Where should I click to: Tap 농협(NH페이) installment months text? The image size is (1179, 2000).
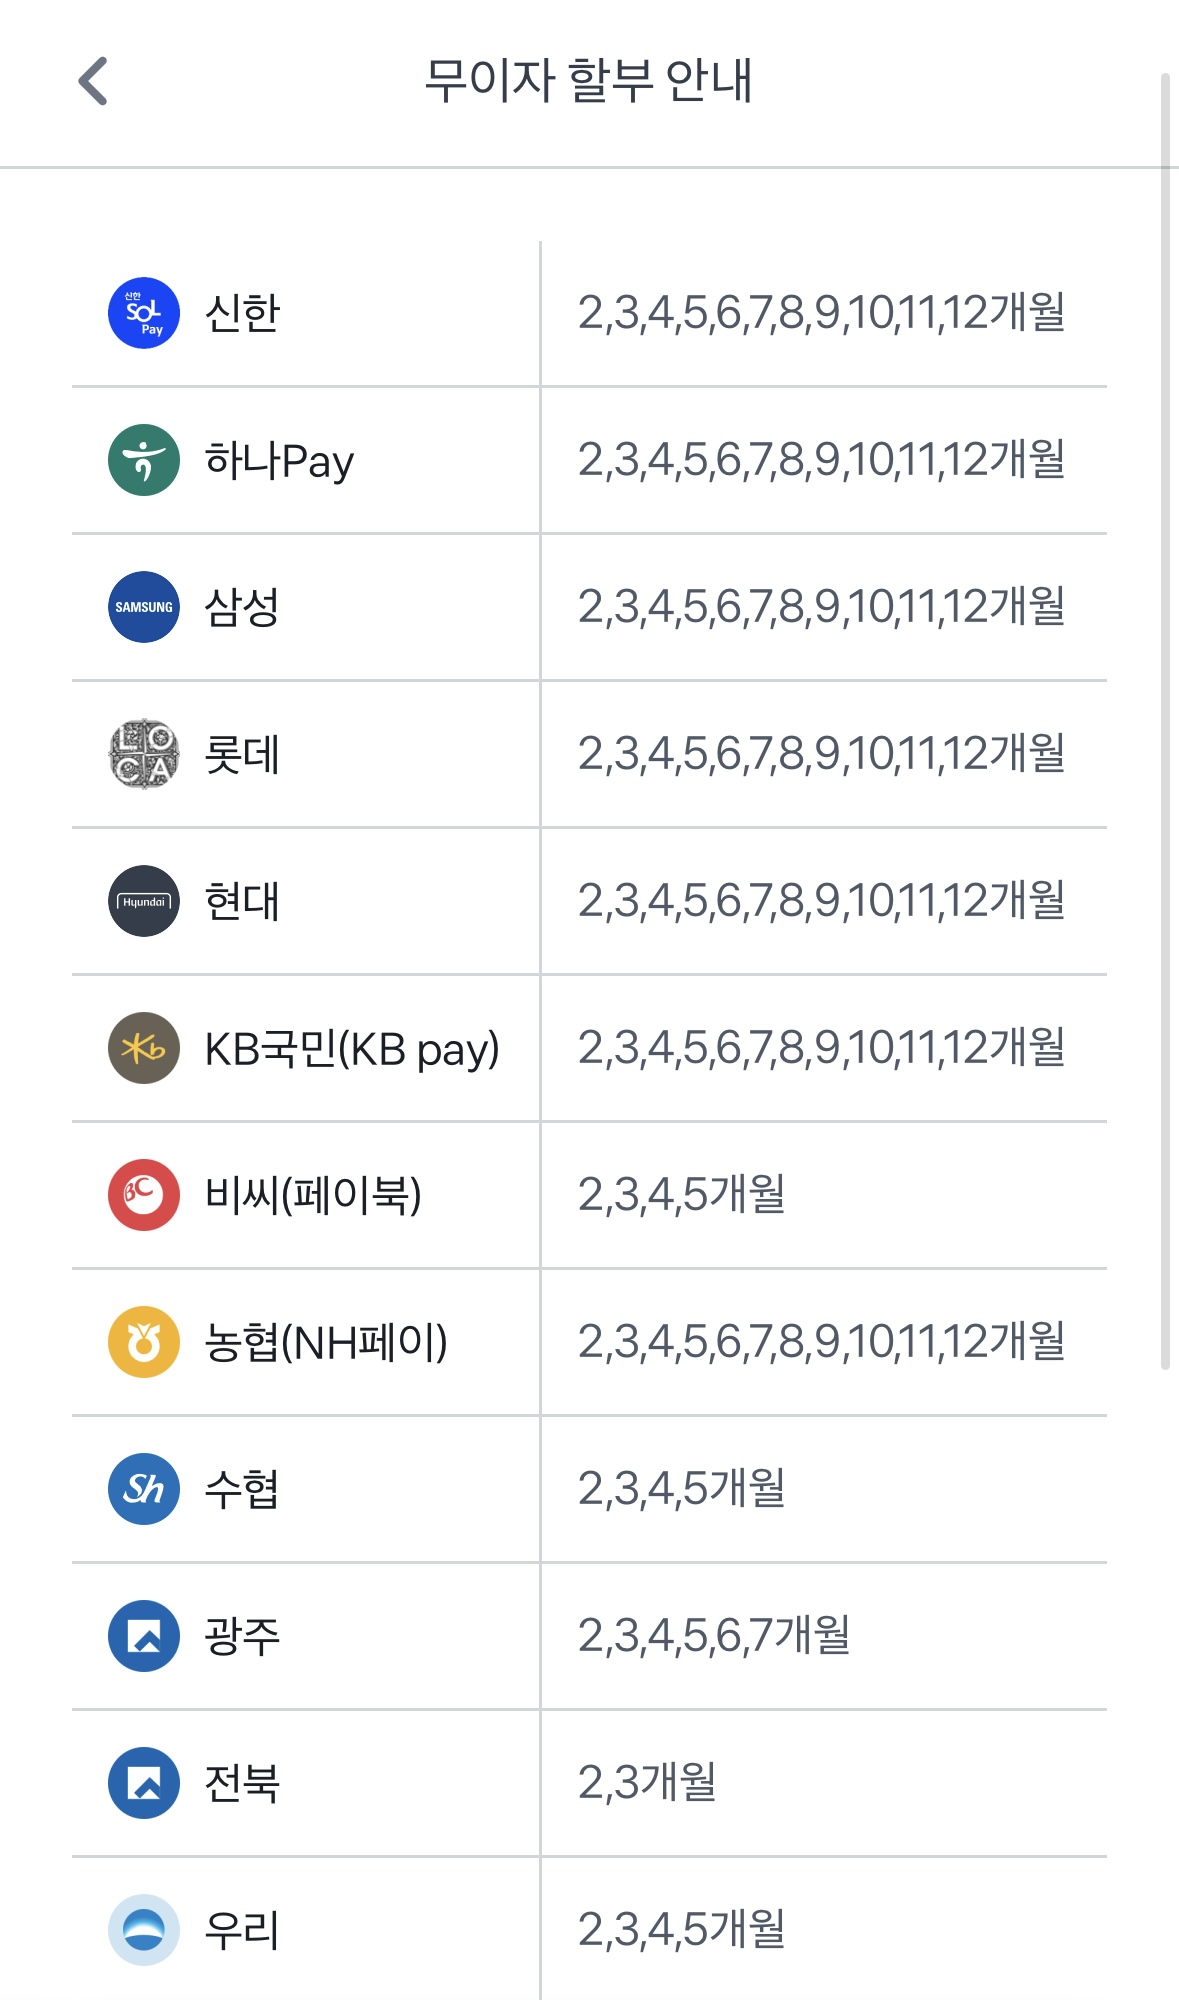[x=821, y=1342]
